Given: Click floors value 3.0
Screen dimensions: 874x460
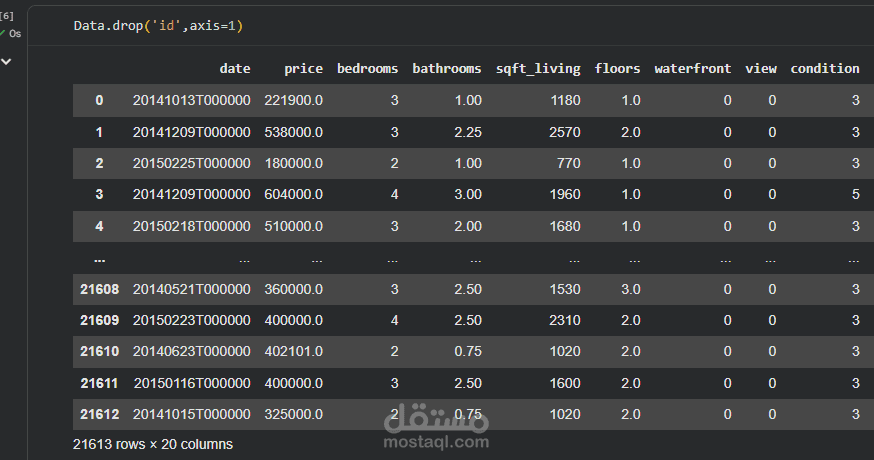Looking at the screenshot, I should 630,289.
